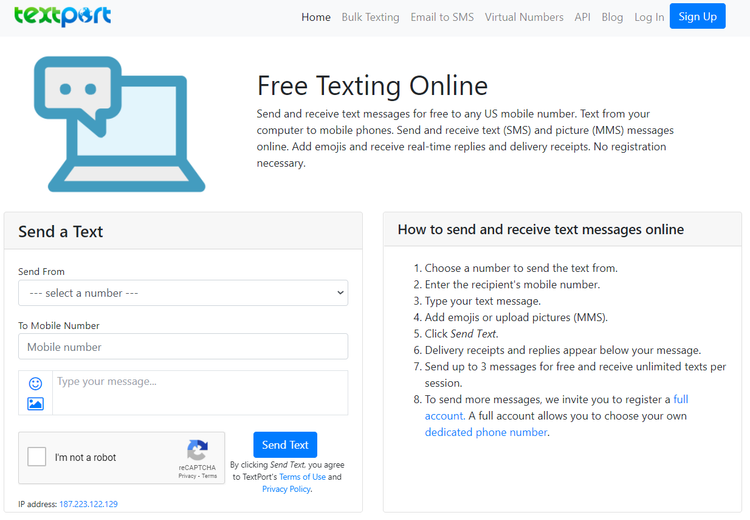The width and height of the screenshot is (750, 520).
Task: Click step Click Send Text
Action: click(x=462, y=333)
